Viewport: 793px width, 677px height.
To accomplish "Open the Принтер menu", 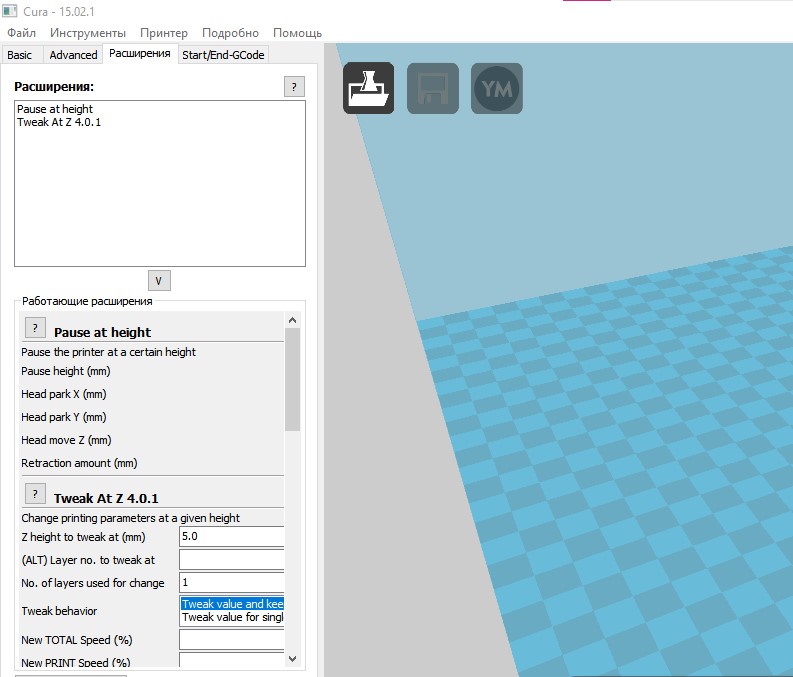I will [164, 33].
